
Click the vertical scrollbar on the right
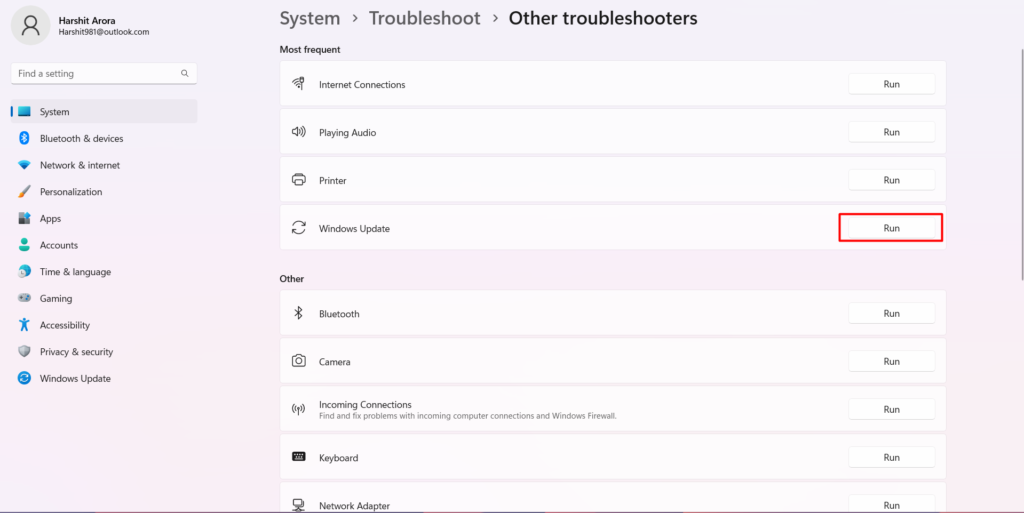coord(1020,150)
